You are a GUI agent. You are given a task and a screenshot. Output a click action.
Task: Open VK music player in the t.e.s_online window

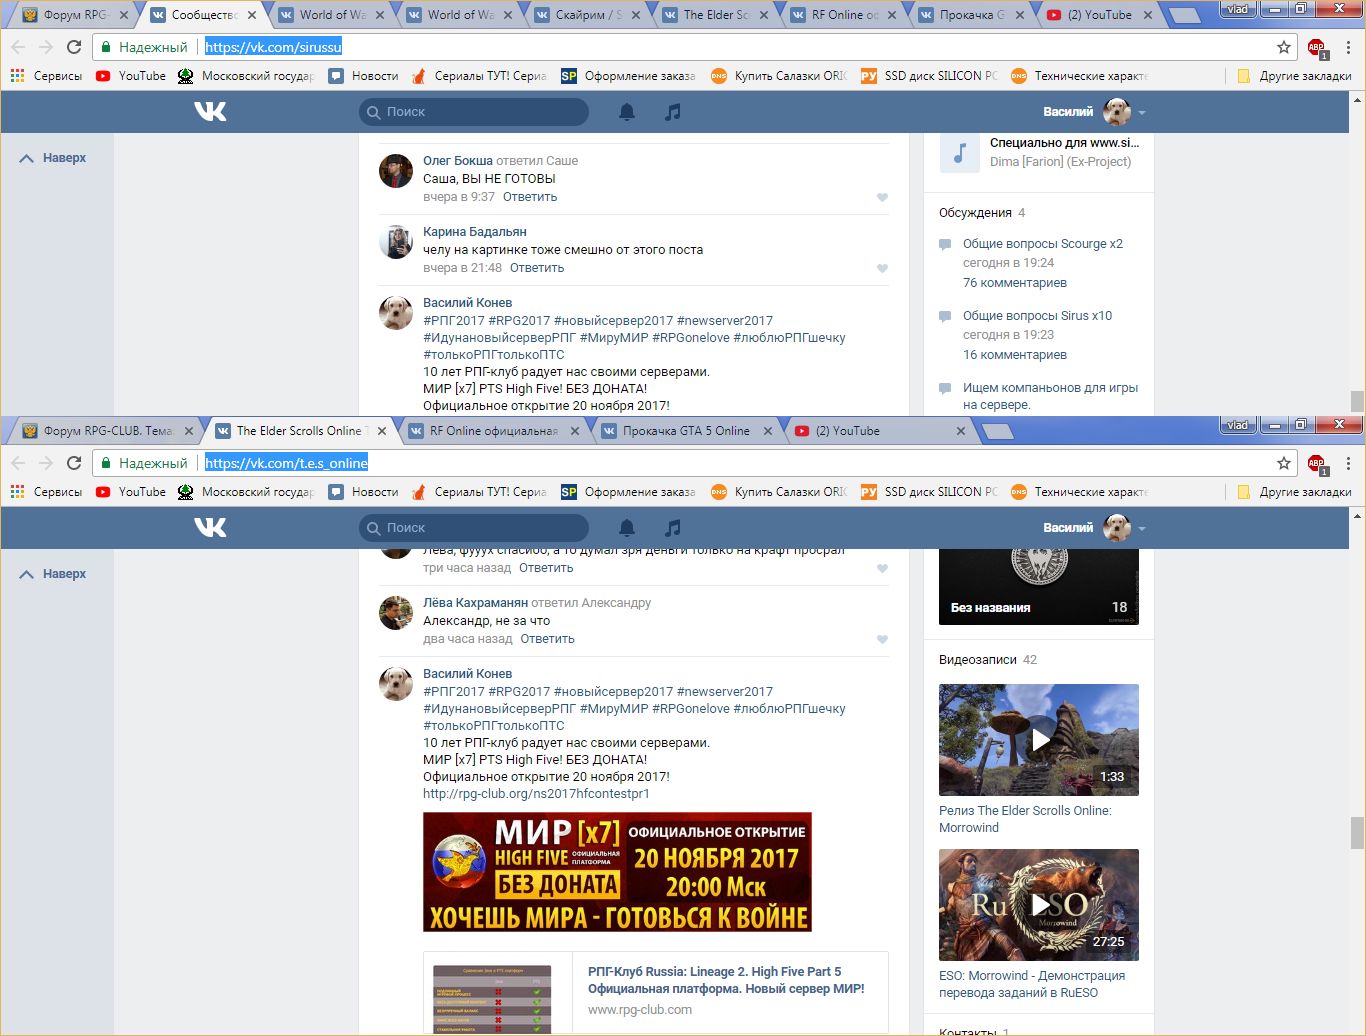click(673, 528)
